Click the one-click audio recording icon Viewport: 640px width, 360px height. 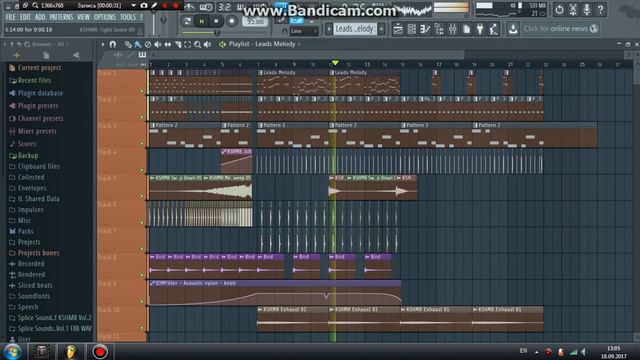point(573,9)
